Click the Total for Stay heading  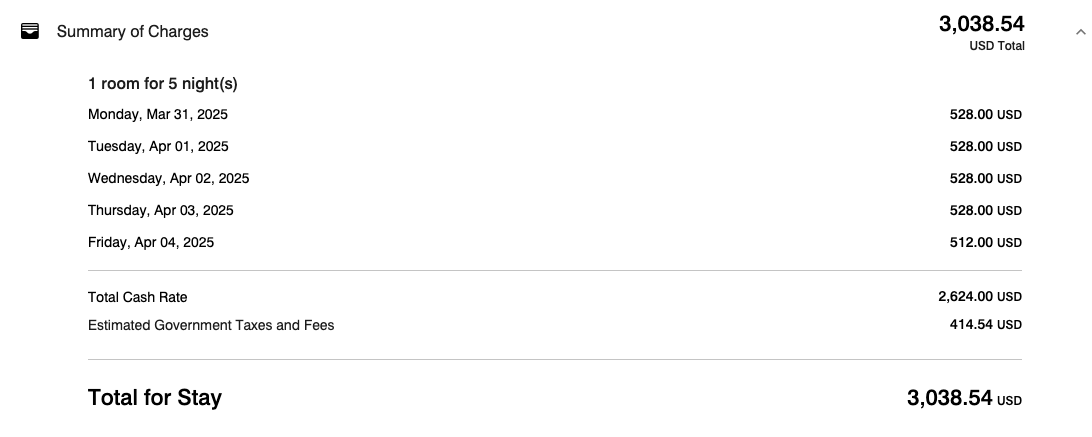pos(155,398)
